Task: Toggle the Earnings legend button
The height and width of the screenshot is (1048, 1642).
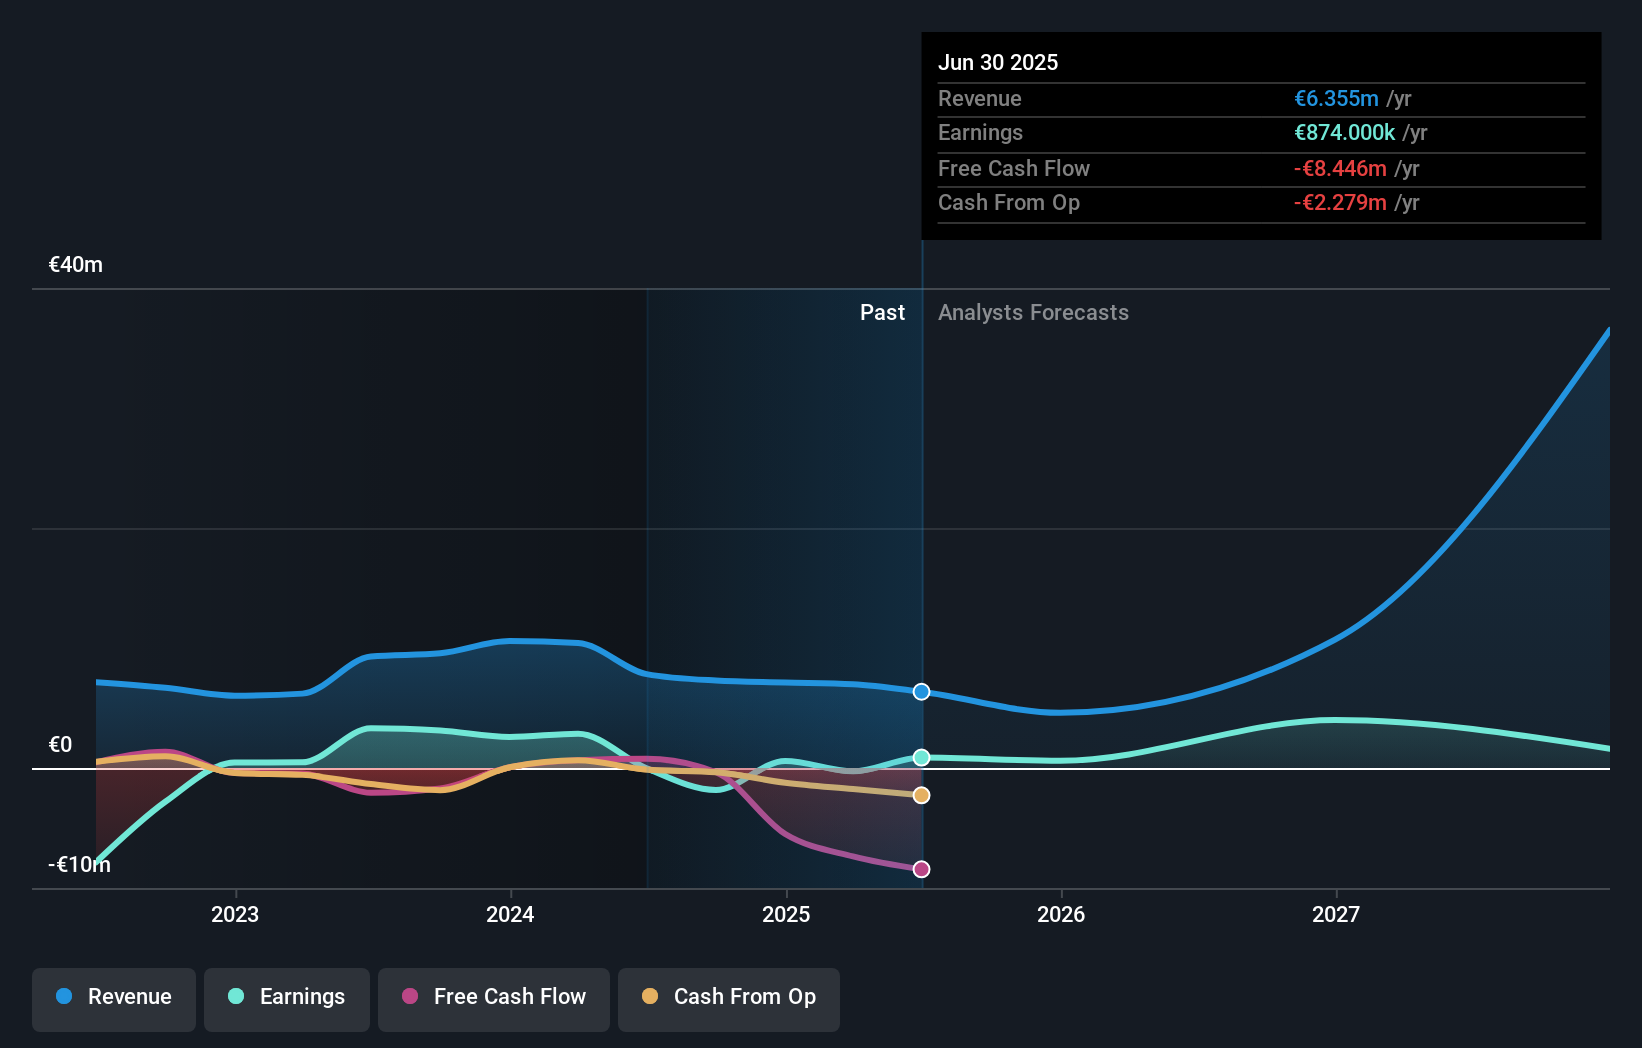Action: tap(287, 999)
